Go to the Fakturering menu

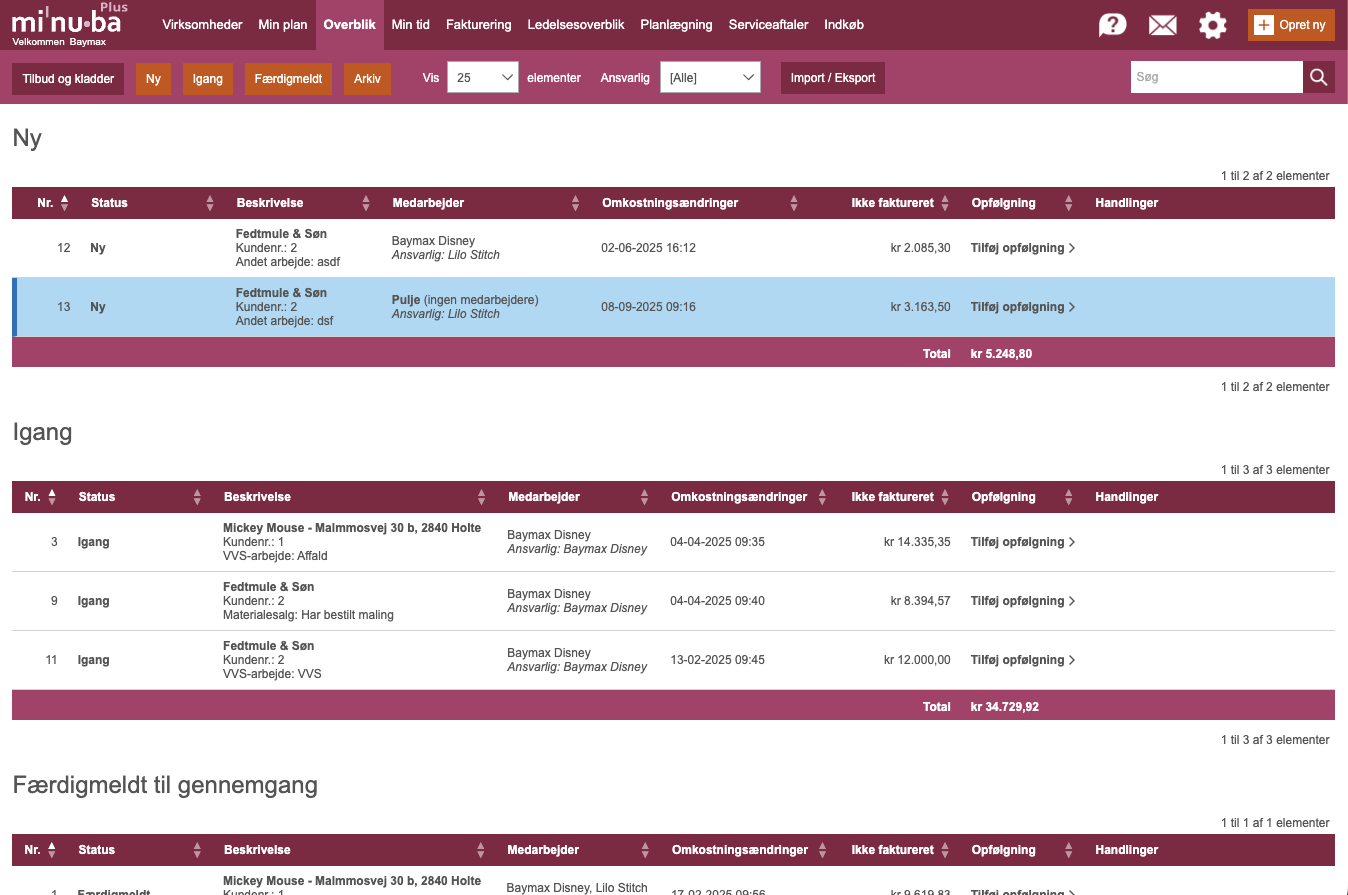coord(478,25)
